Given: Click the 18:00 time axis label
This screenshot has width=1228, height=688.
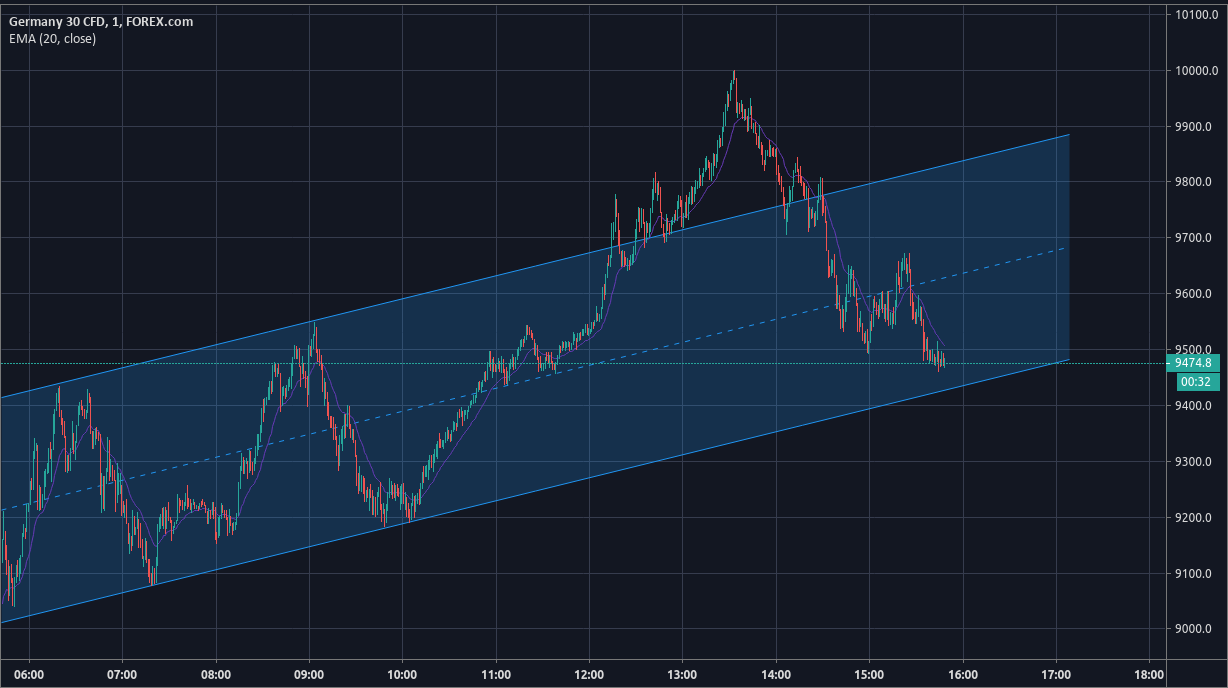Looking at the screenshot, I should (1149, 674).
